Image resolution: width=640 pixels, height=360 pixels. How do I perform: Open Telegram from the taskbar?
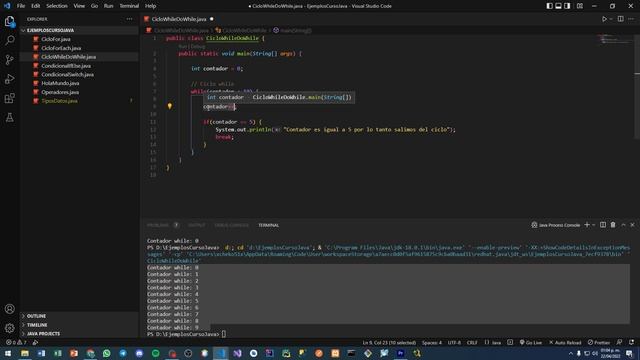tap(123, 353)
